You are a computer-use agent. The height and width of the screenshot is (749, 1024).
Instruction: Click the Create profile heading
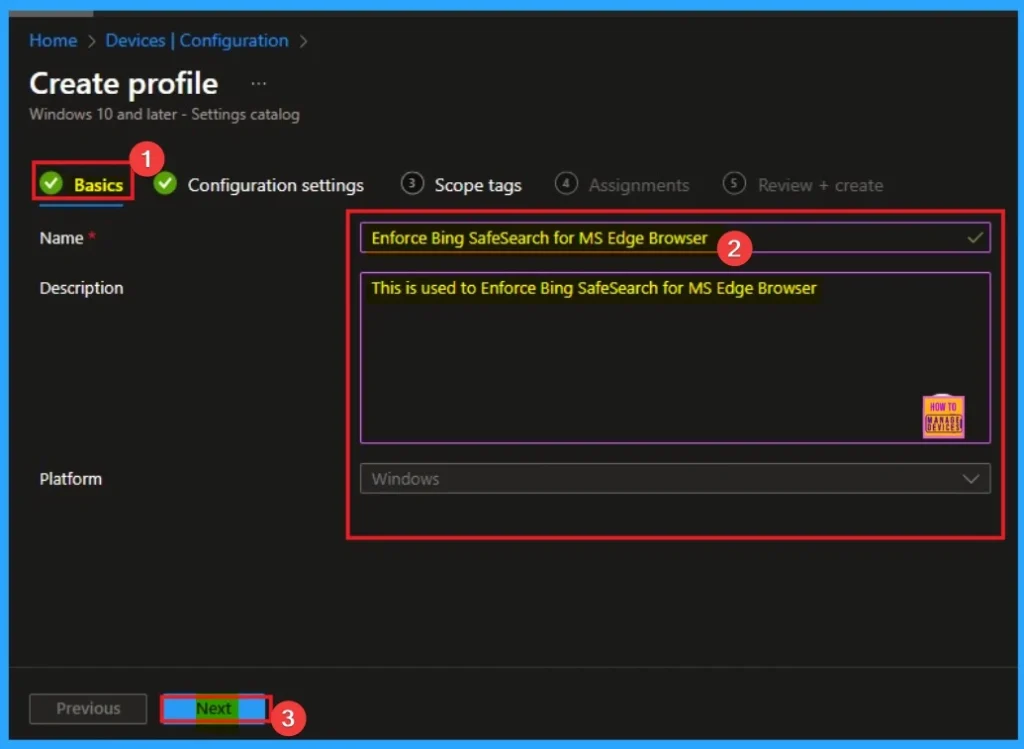[123, 84]
